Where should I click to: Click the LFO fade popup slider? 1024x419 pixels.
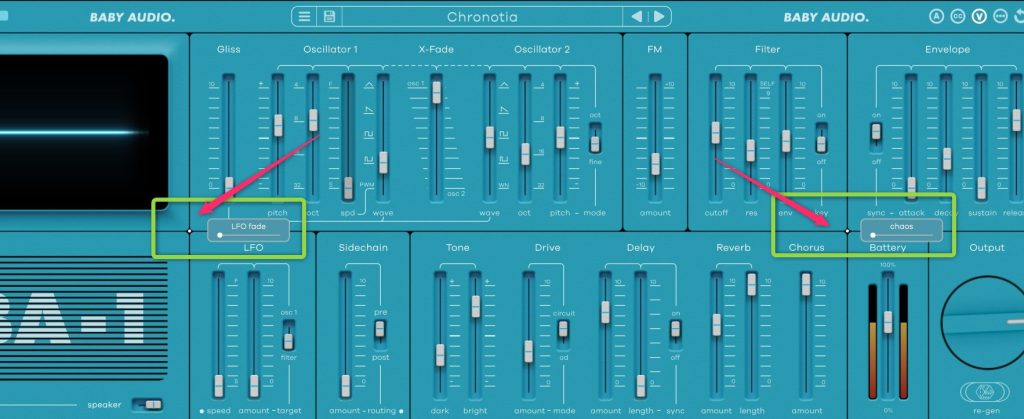pyautogui.click(x=248, y=231)
